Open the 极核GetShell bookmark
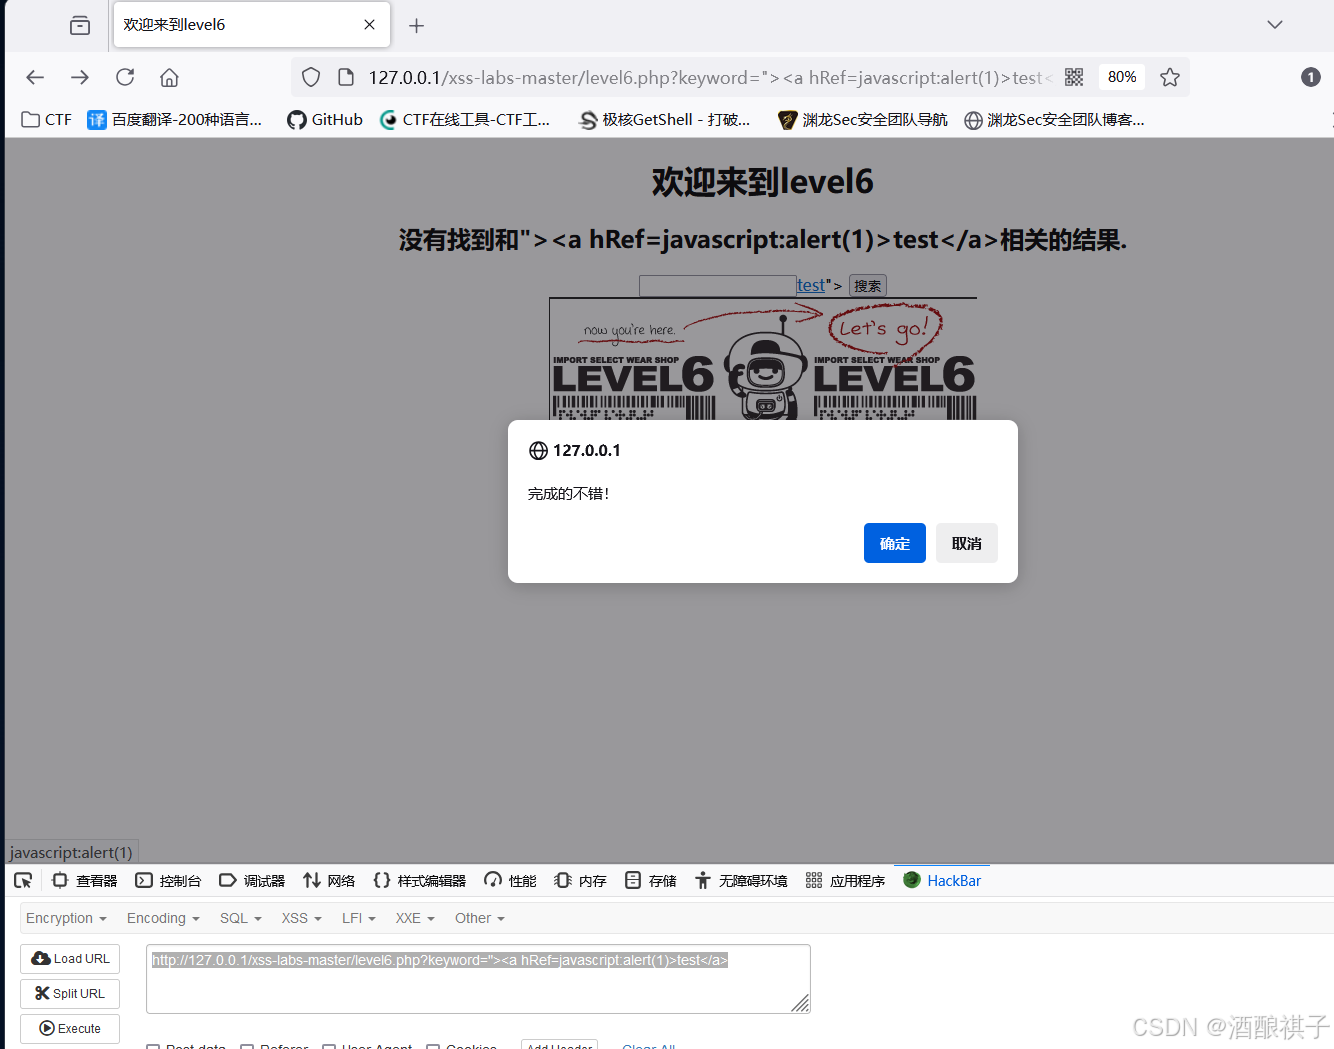Screen dimensions: 1334x1049 (x=665, y=120)
